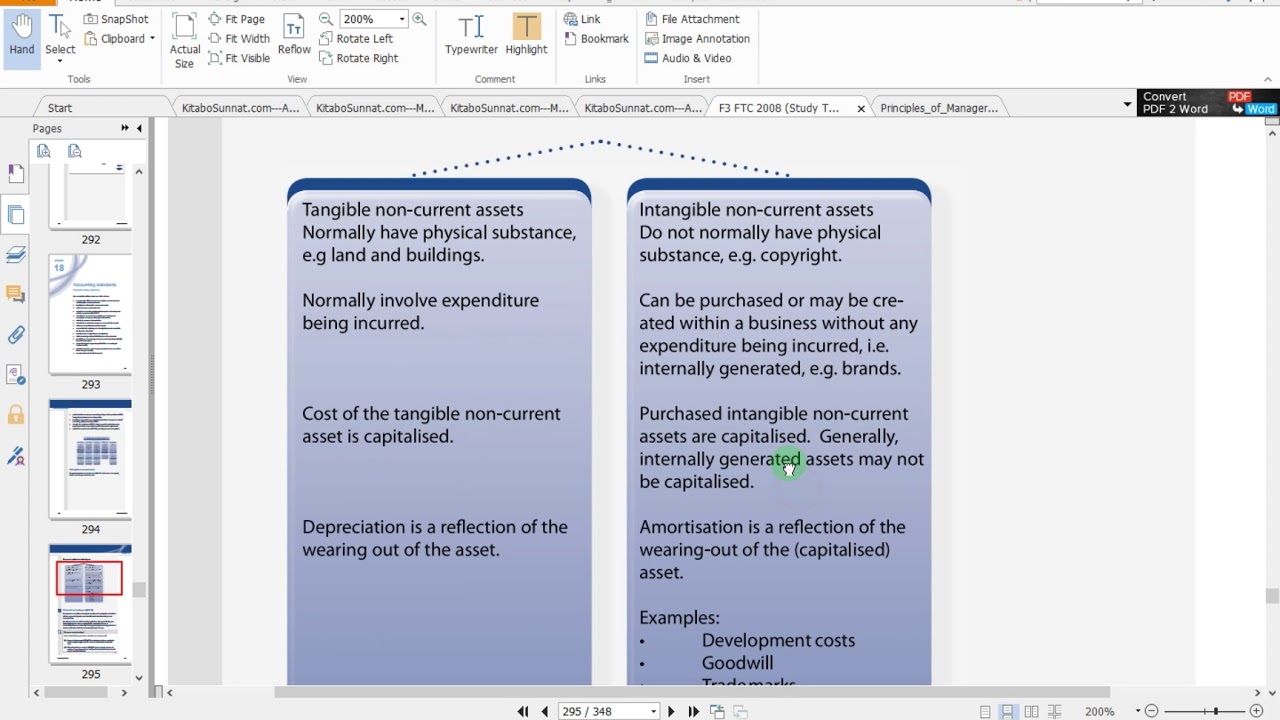Rotate the page left
Viewport: 1280px width, 720px height.
coord(355,39)
